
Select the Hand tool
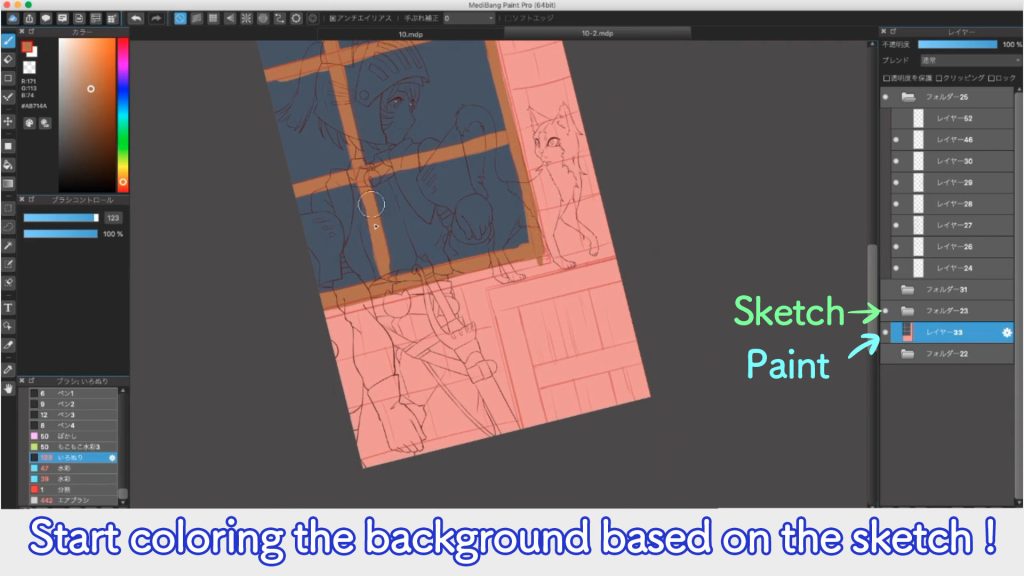[x=8, y=388]
